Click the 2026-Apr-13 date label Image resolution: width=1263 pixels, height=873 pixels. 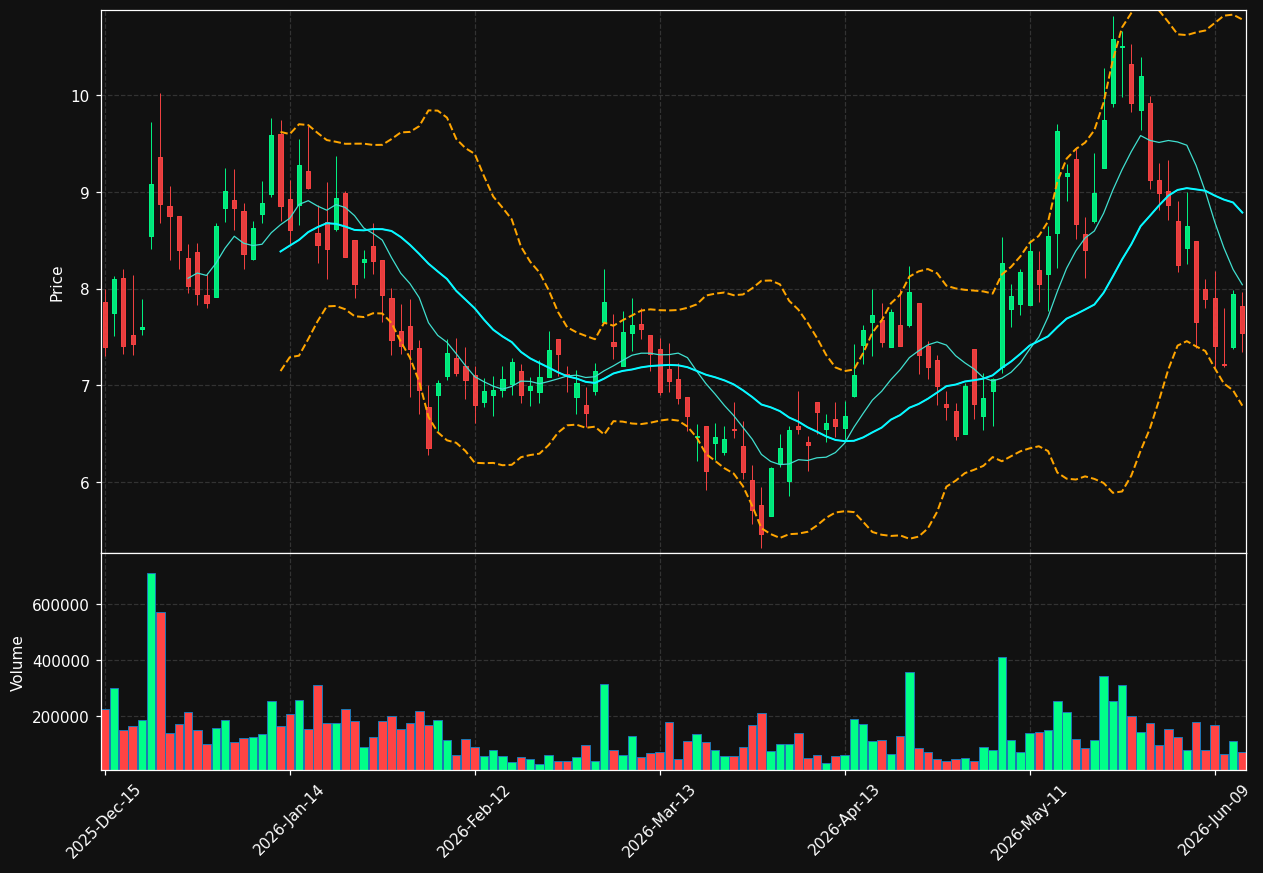coord(843,820)
